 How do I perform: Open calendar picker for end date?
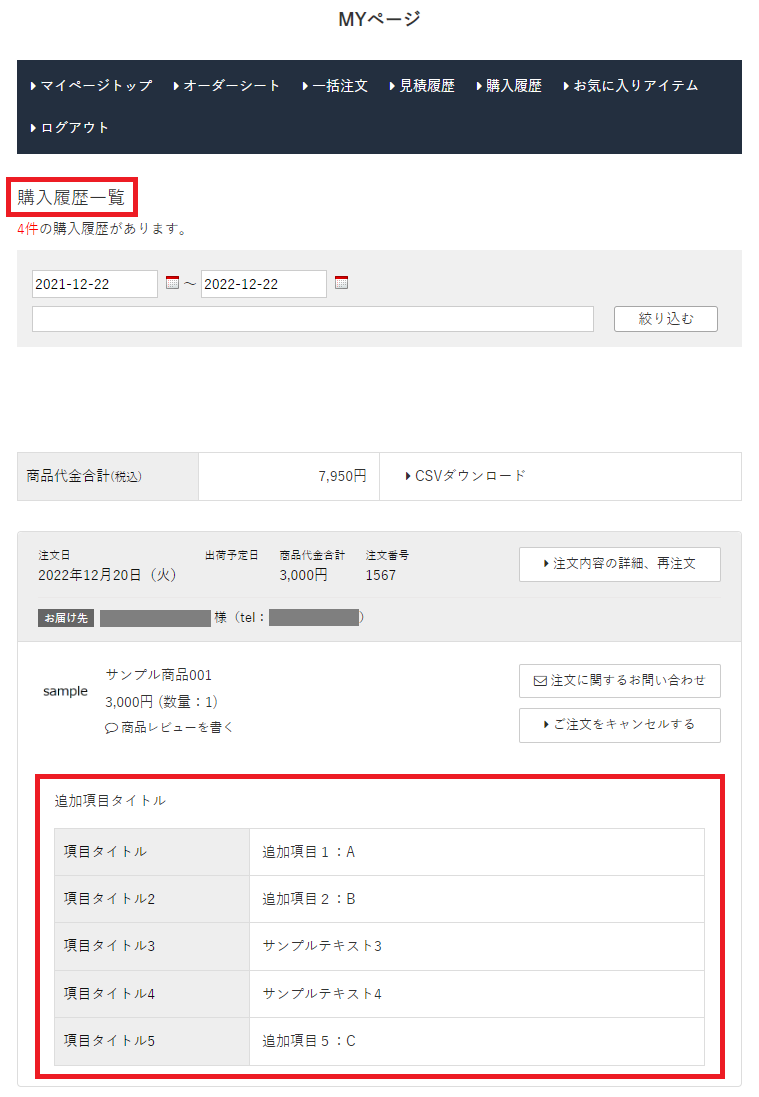(341, 284)
